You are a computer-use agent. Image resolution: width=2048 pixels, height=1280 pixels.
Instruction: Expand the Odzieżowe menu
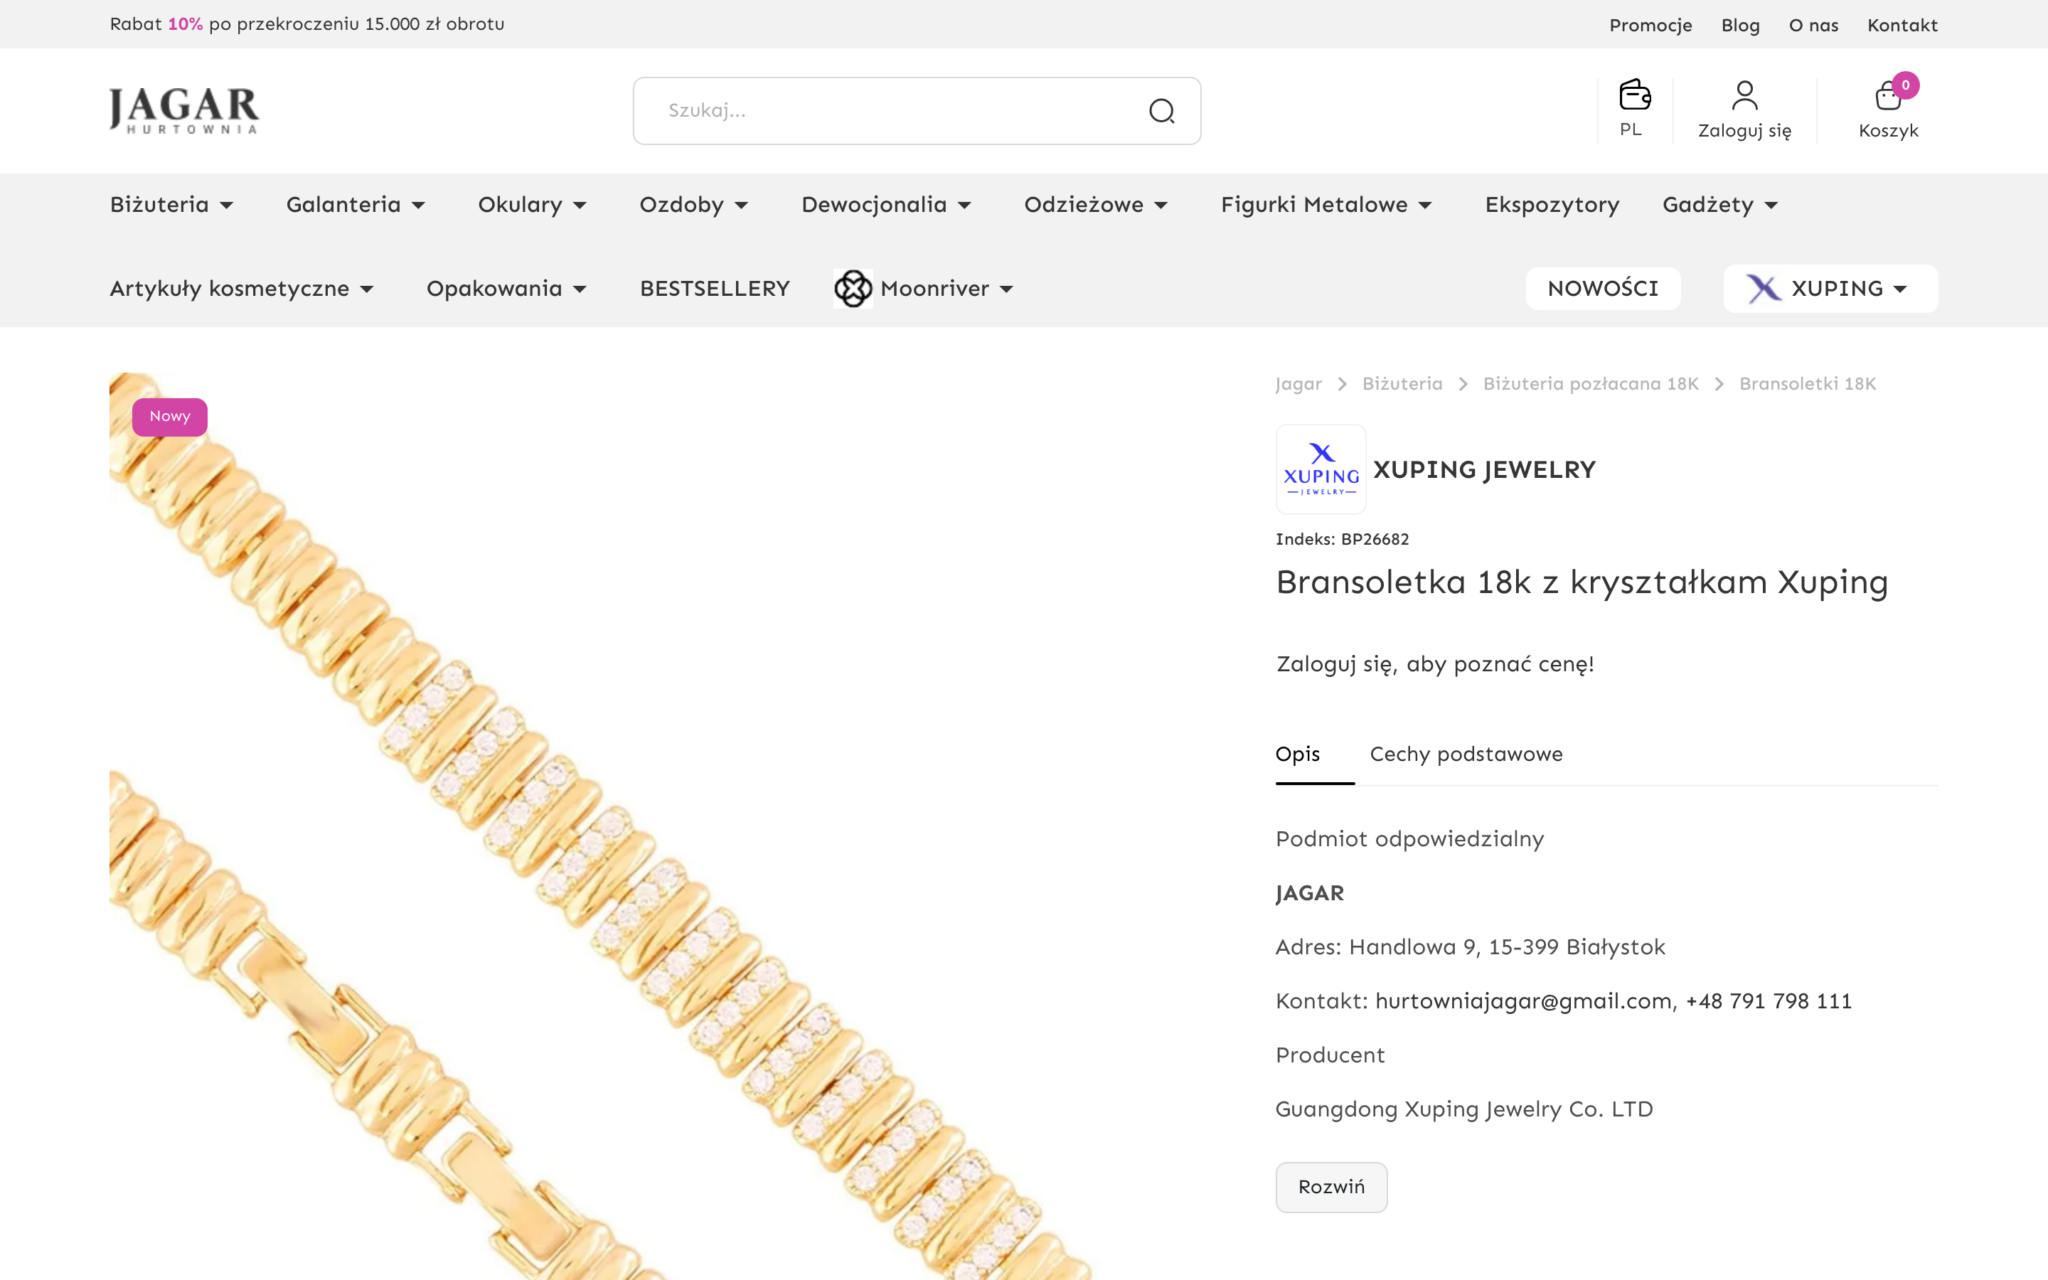pyautogui.click(x=1095, y=205)
